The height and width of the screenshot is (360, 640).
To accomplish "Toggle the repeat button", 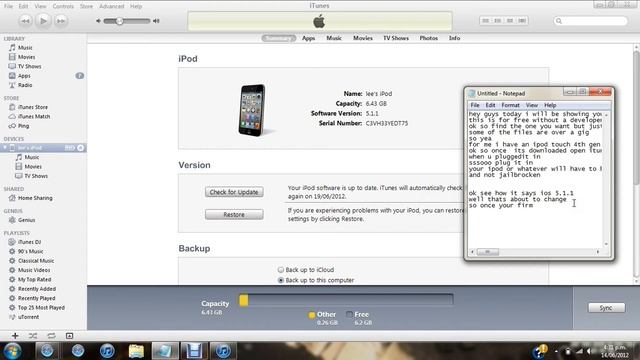I will (x=51, y=336).
